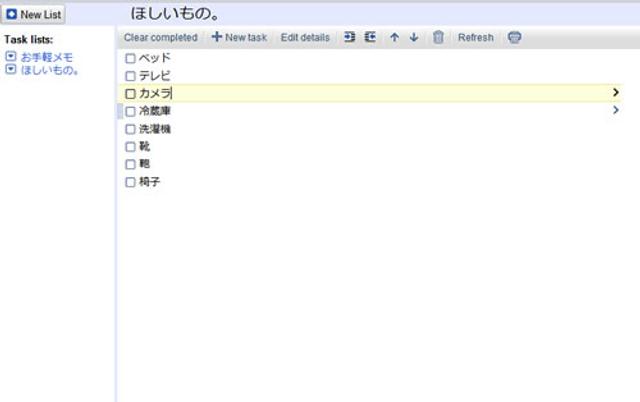Screen dimensions: 640x402
Task: Click the un-indent task icon
Action: point(370,37)
